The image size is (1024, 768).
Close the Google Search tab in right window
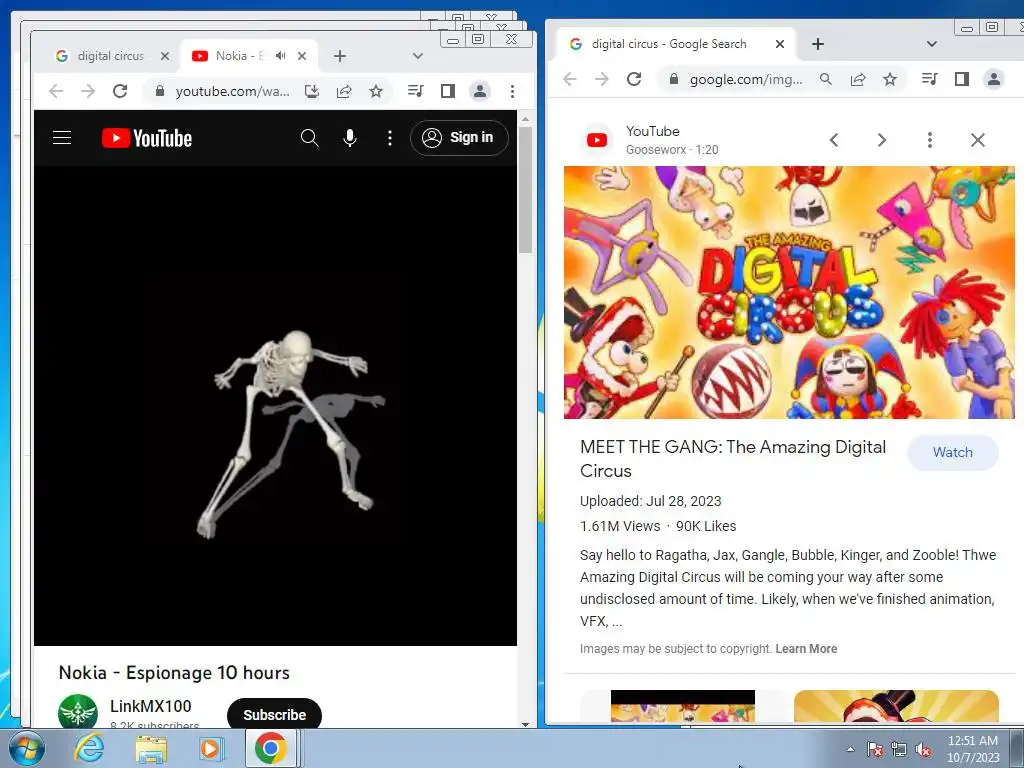(x=780, y=44)
